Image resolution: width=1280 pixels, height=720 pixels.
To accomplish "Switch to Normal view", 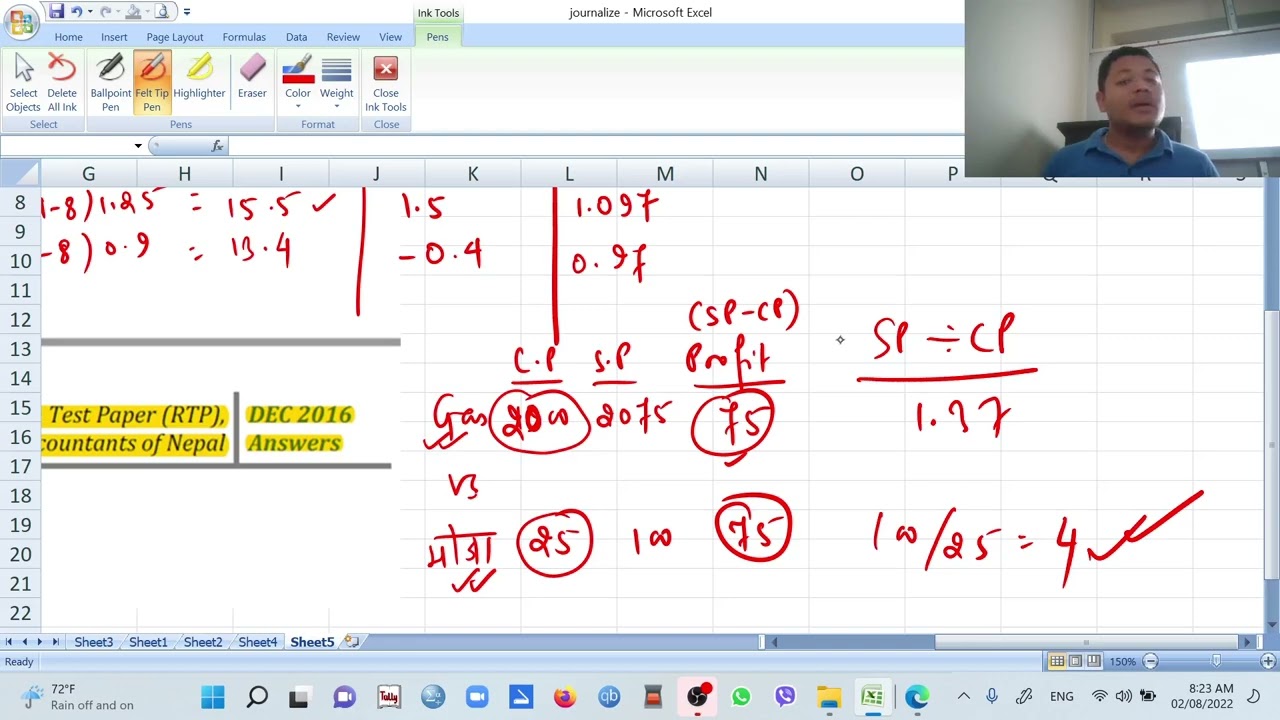I will 1057,661.
